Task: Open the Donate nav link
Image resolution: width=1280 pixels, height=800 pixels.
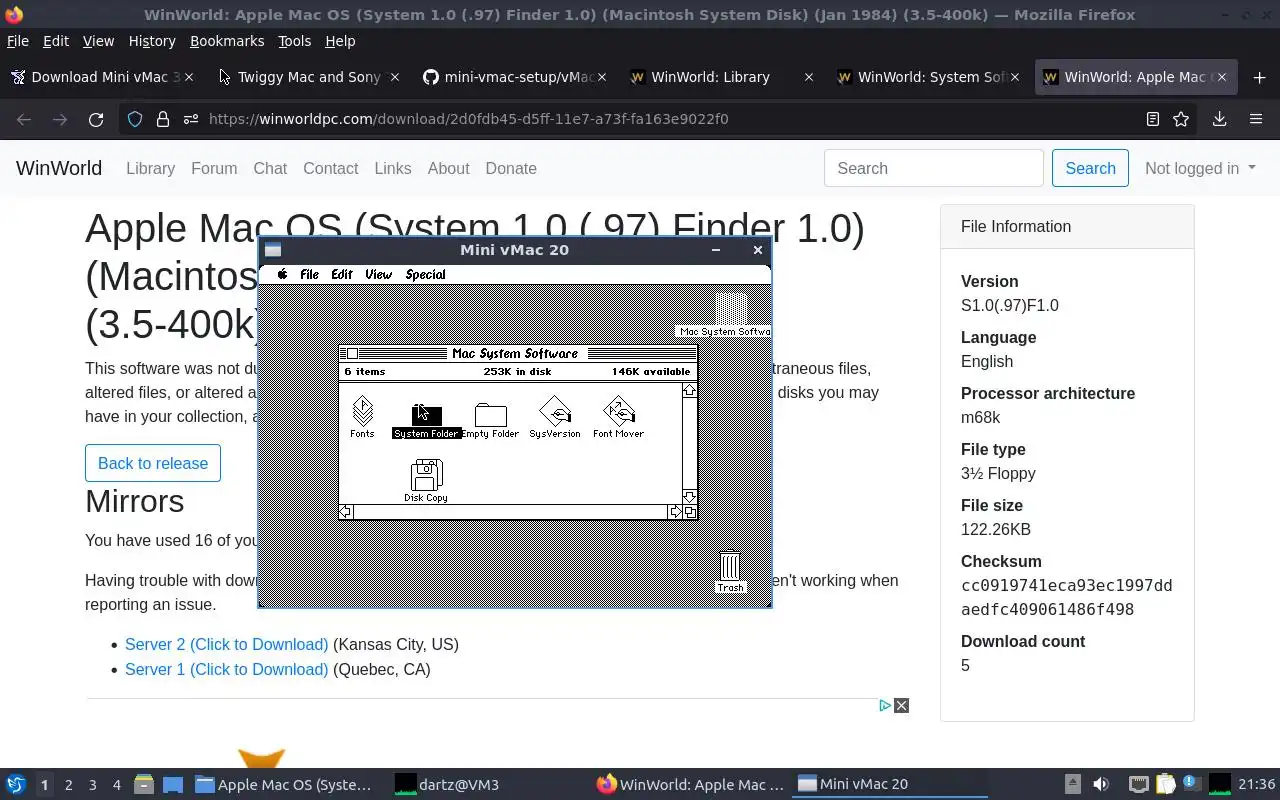Action: (x=511, y=168)
